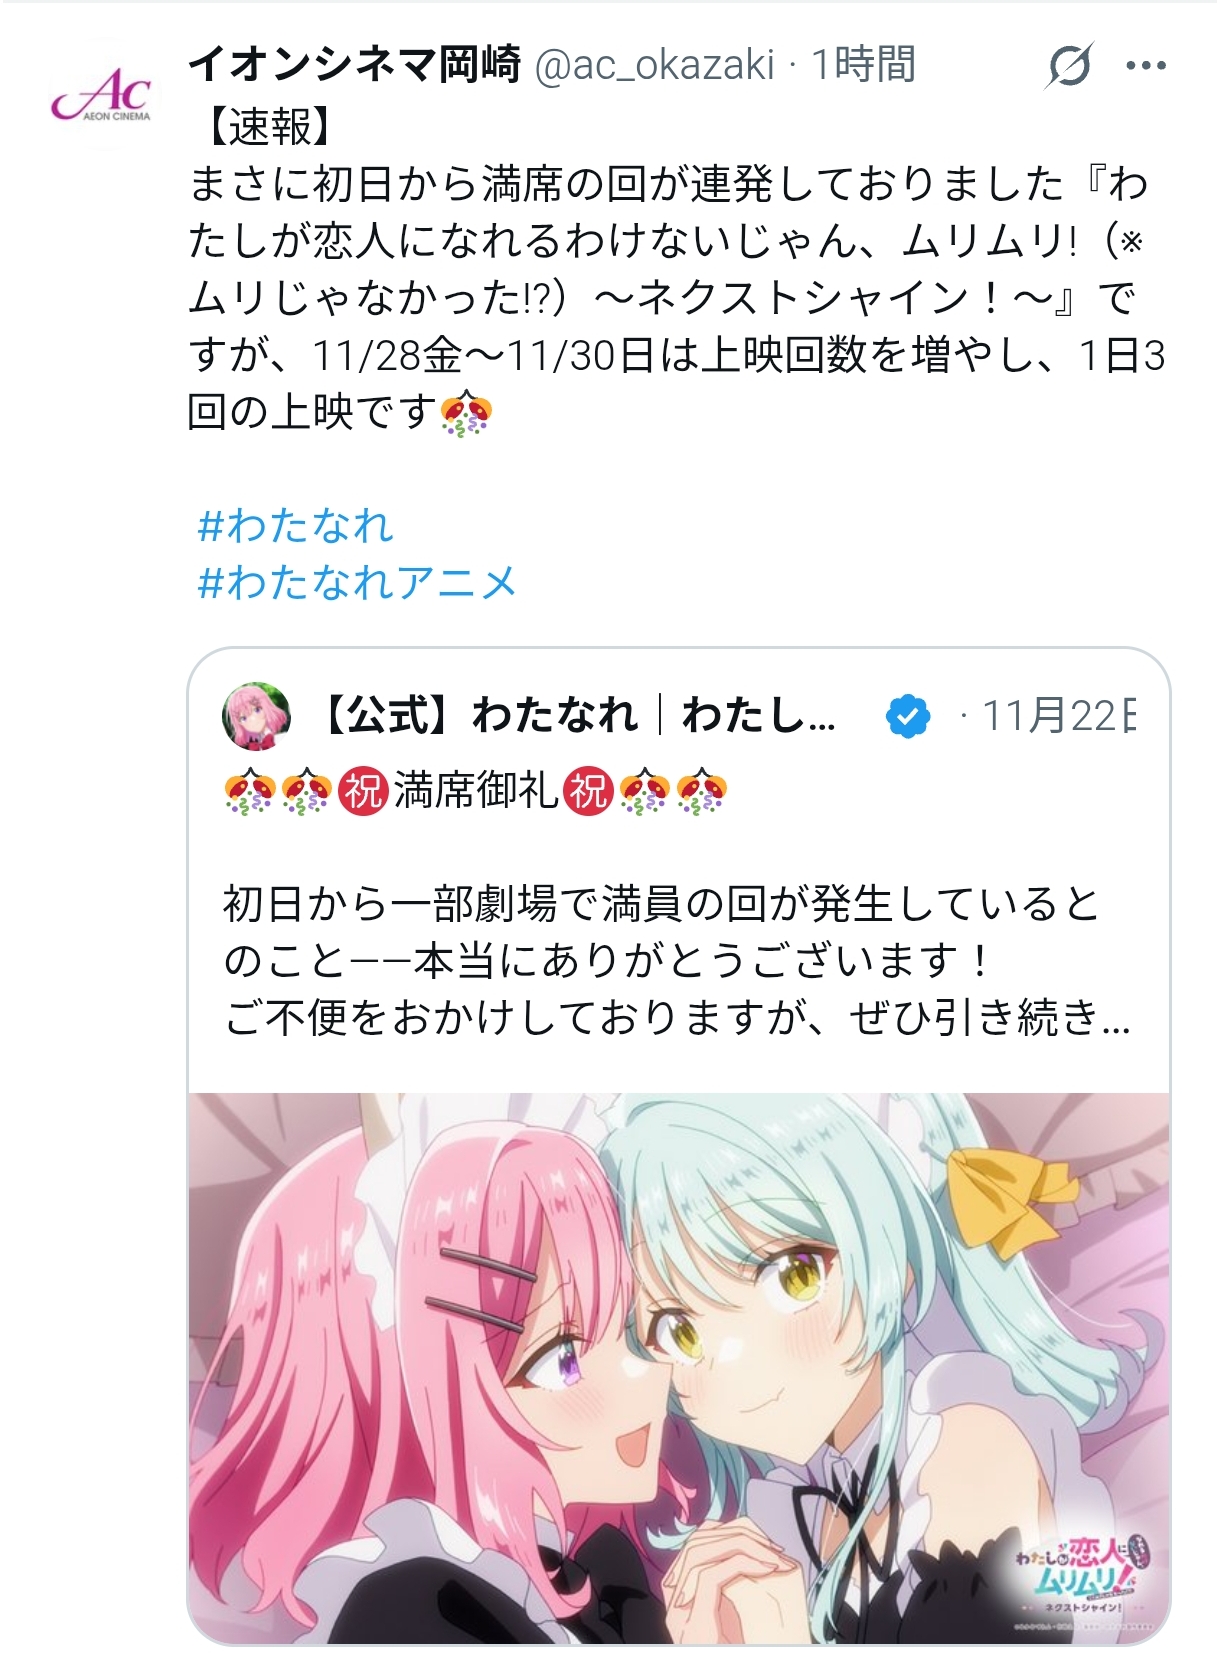Open the 1時間 timestamp

point(863,65)
